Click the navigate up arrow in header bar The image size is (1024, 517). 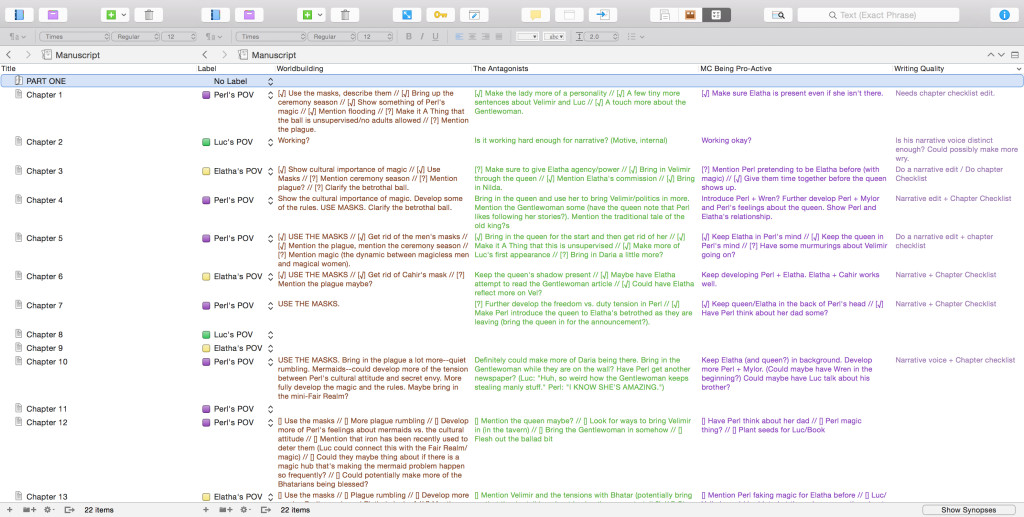click(991, 55)
